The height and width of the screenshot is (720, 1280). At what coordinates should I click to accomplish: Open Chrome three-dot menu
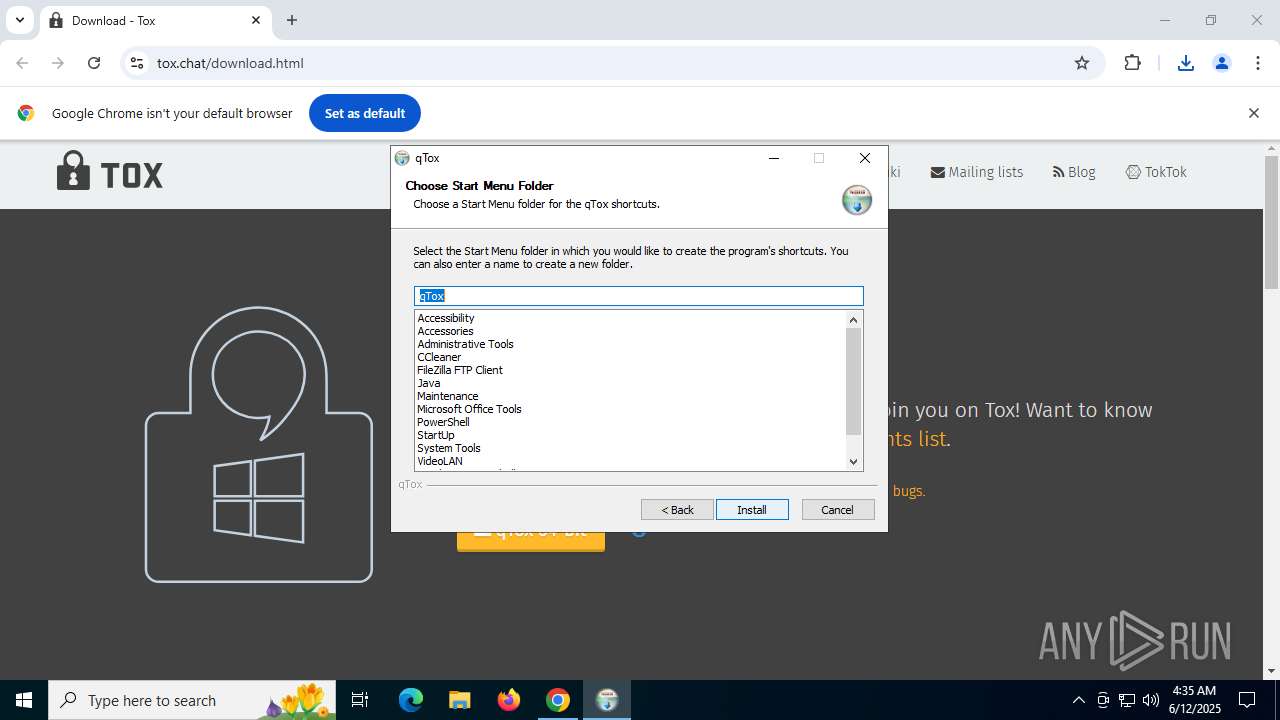1258,63
